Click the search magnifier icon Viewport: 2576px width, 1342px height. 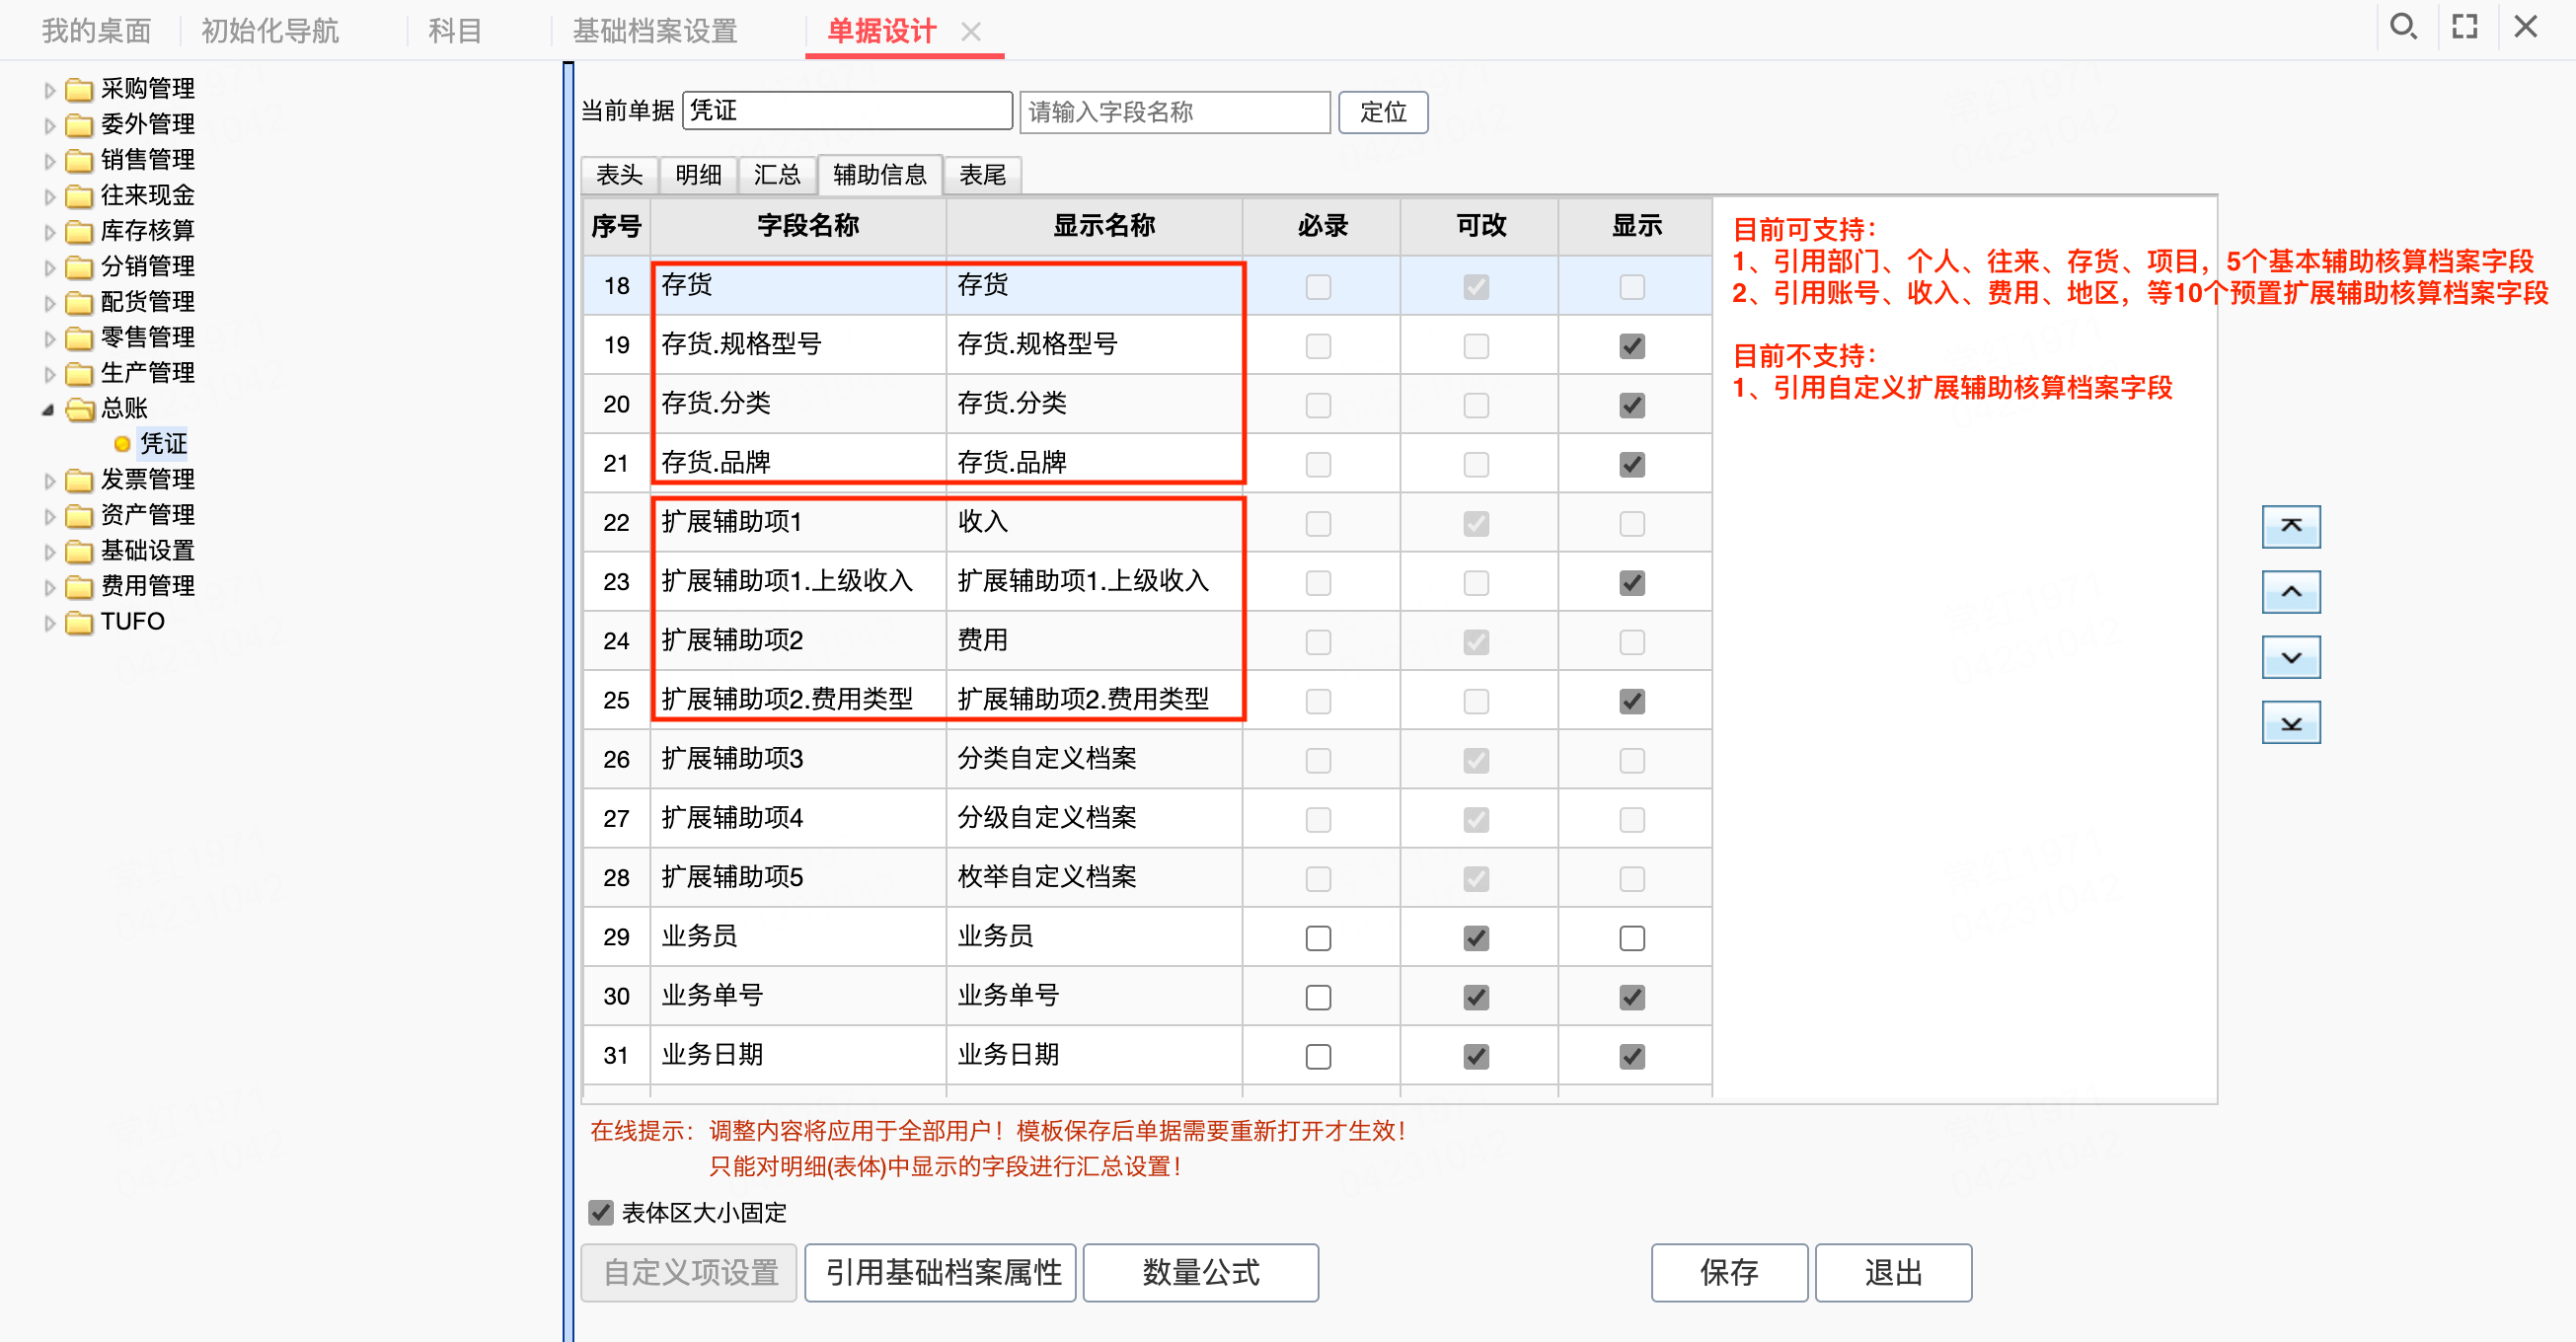pos(2403,27)
